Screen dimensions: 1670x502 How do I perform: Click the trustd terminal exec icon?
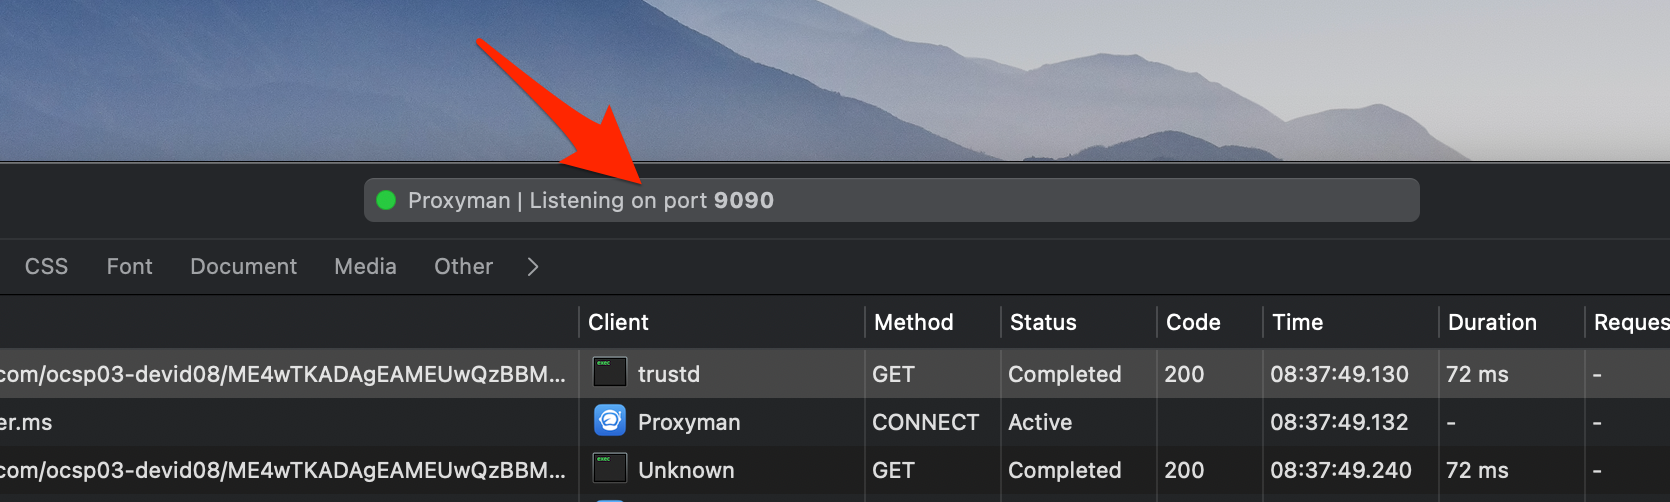[x=610, y=373]
